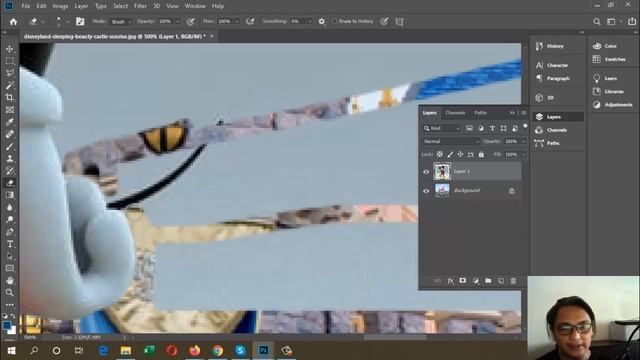Toggle lock transparent pixels

pos(440,154)
